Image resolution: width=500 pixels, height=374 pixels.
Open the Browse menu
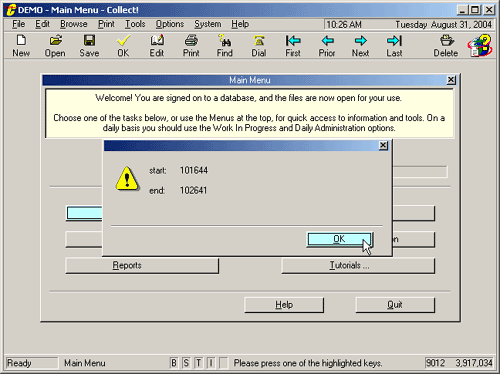[x=74, y=24]
